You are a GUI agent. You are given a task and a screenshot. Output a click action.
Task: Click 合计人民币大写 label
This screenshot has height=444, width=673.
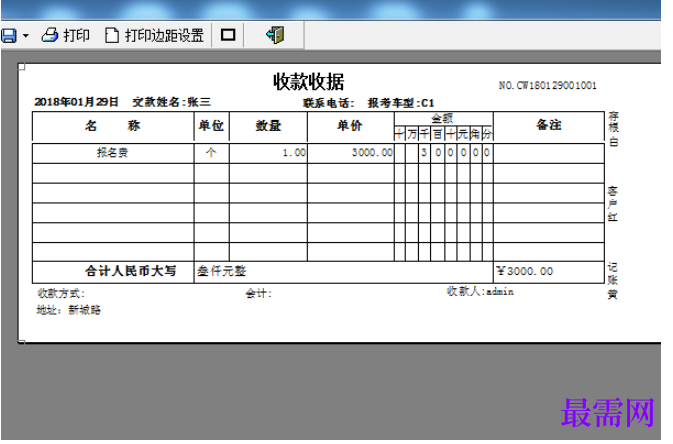(x=130, y=271)
